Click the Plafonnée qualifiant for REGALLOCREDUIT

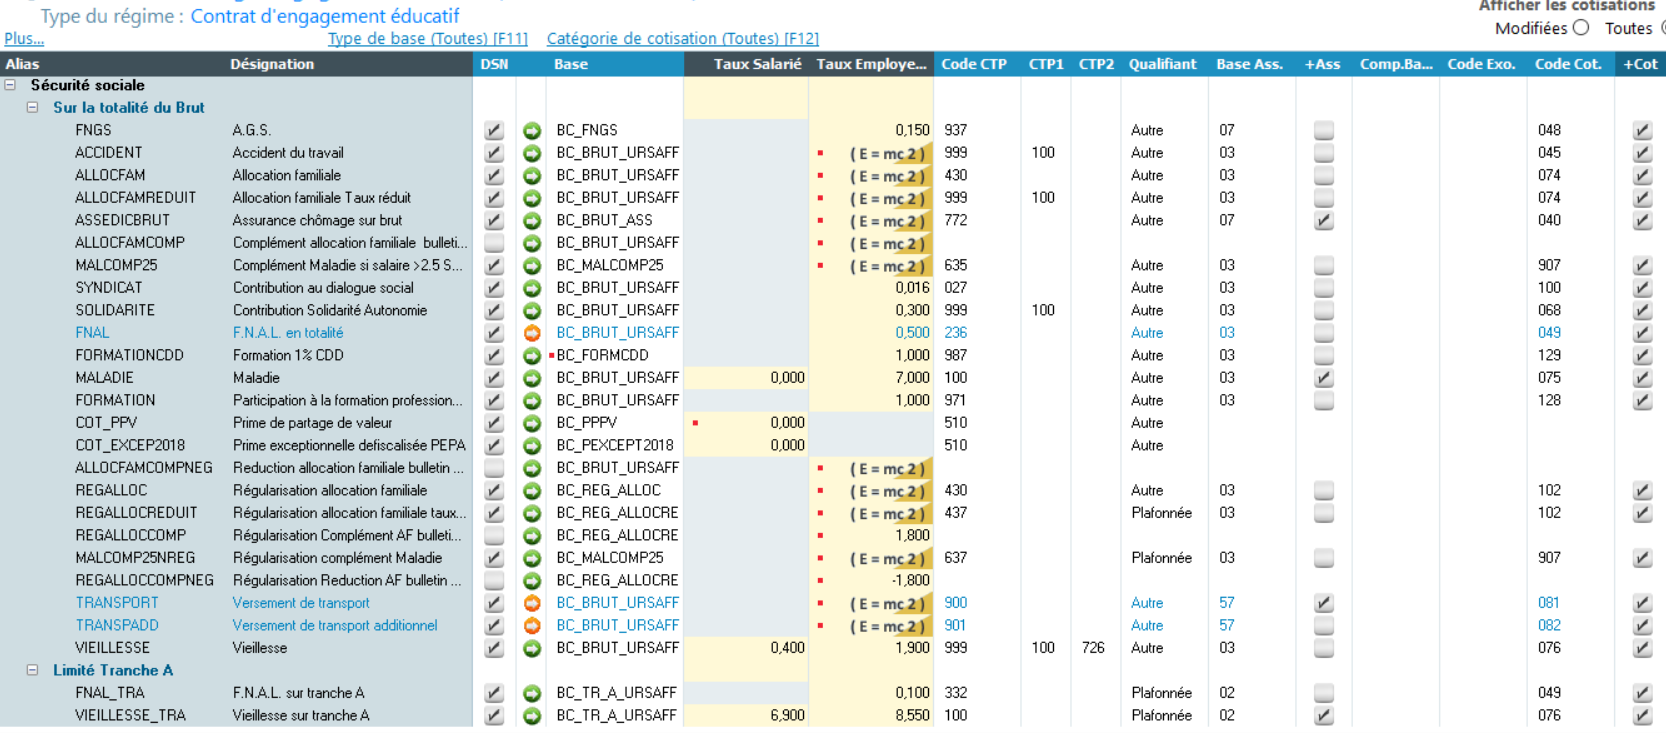[1162, 513]
